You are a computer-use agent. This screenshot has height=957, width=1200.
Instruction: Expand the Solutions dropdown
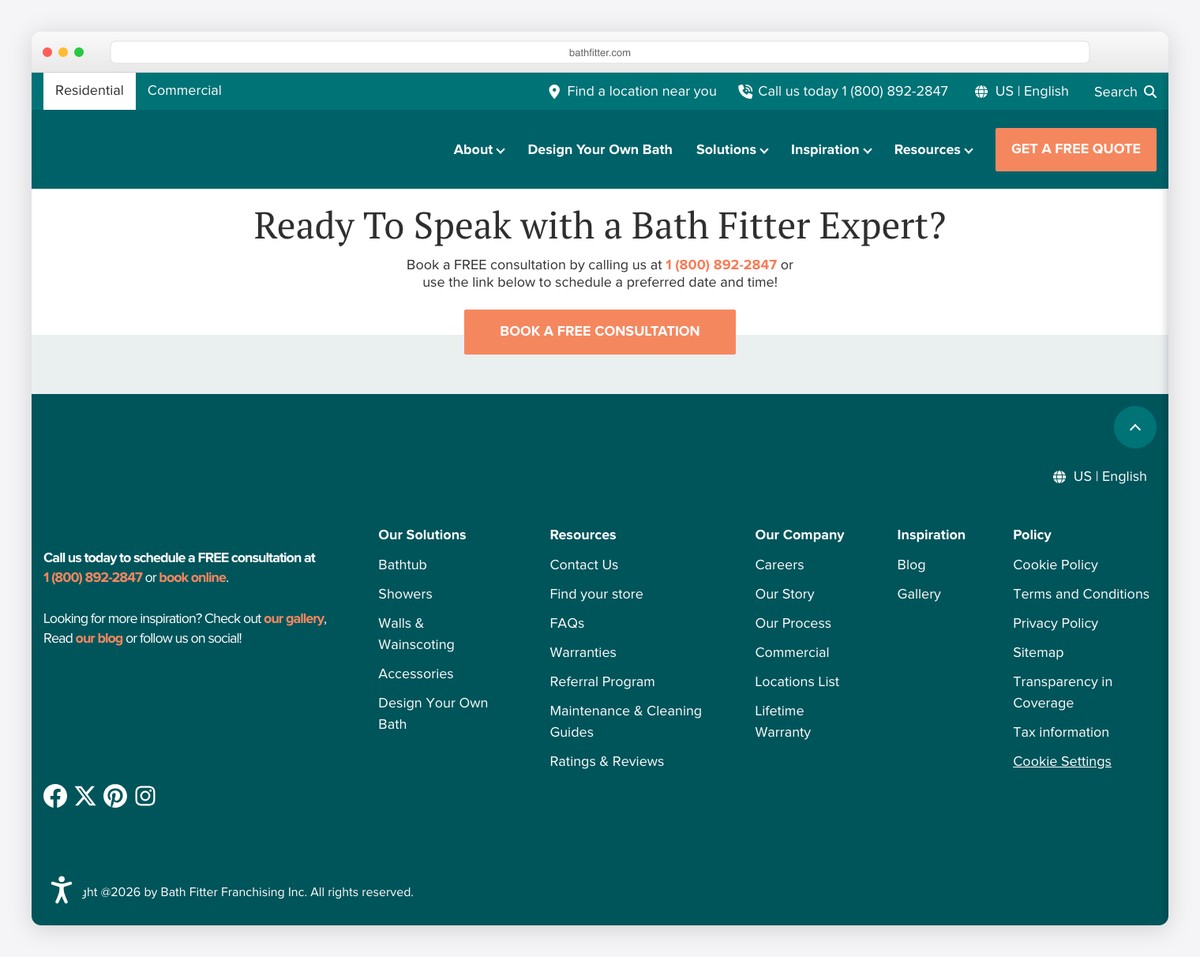[x=732, y=149]
